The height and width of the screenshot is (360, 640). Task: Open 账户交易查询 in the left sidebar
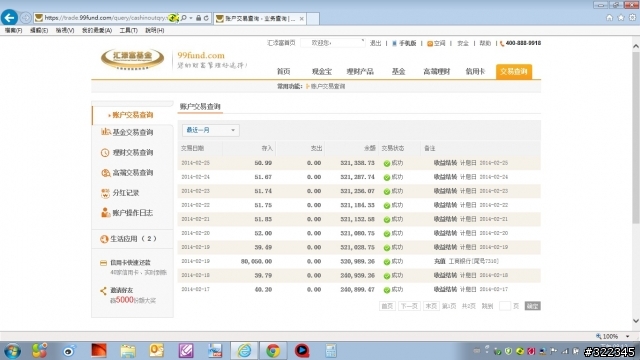tap(133, 115)
